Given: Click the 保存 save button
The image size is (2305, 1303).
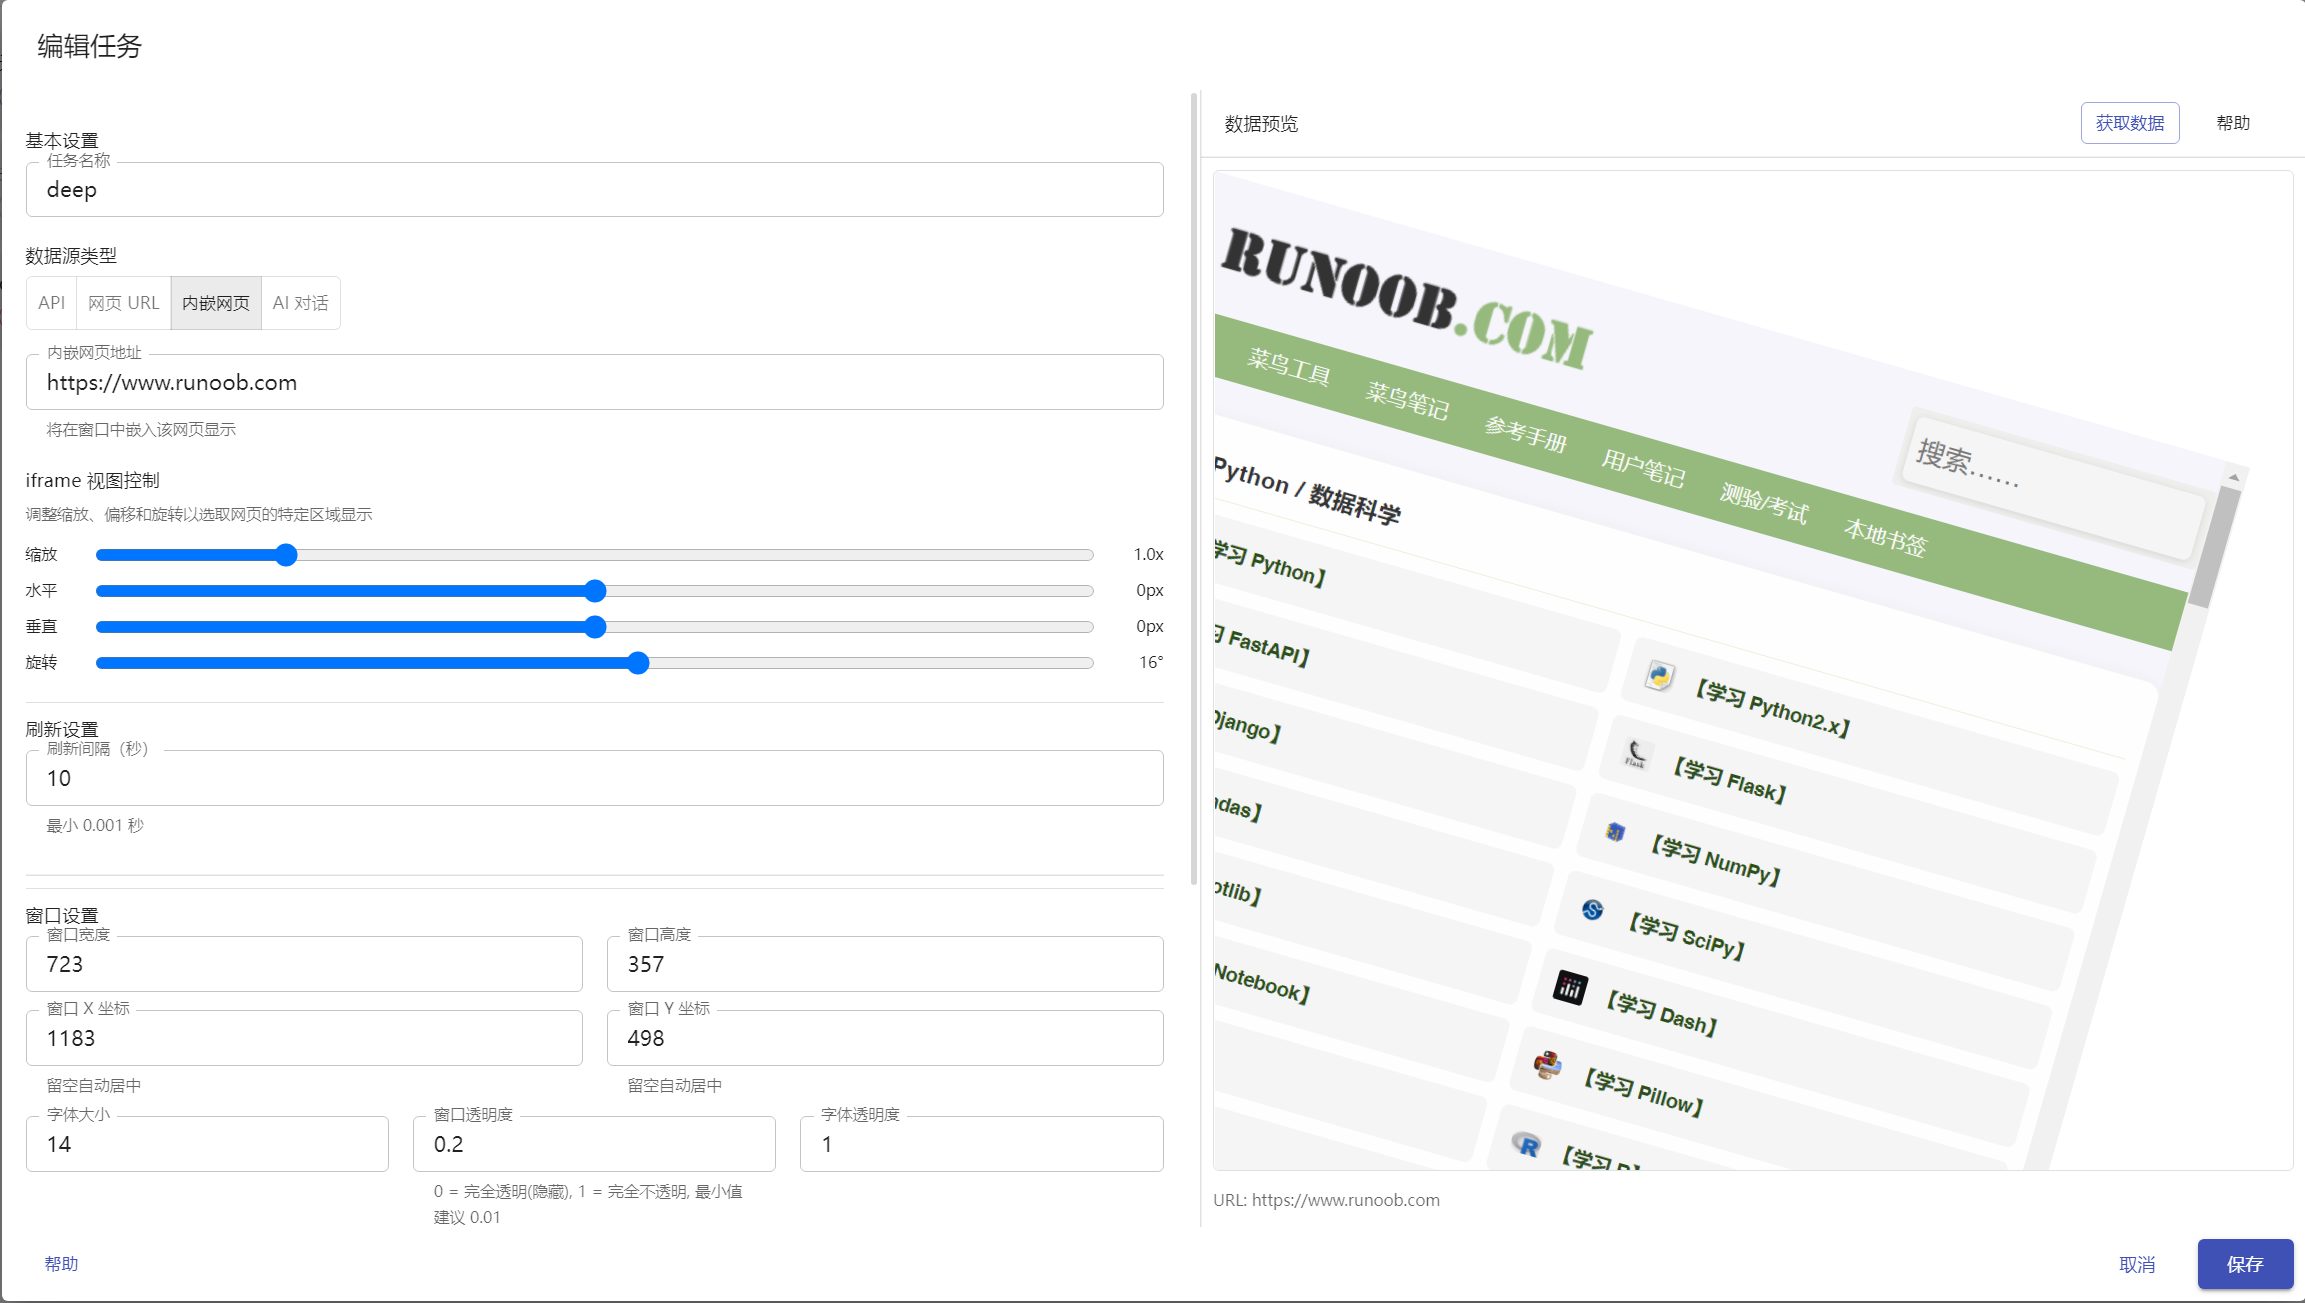Looking at the screenshot, I should (2245, 1265).
